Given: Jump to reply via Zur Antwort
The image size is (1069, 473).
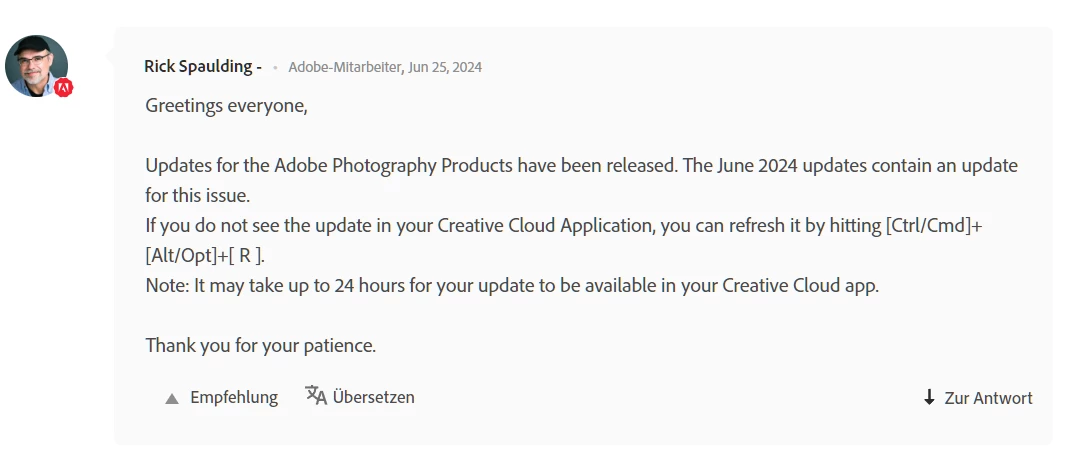Looking at the screenshot, I should coord(988,398).
